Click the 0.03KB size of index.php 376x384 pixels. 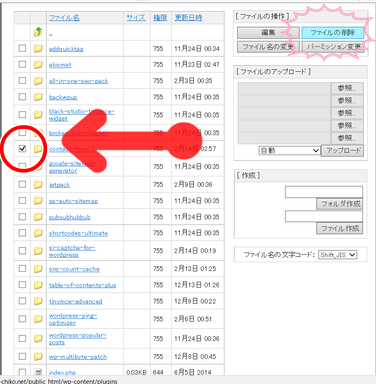[x=136, y=372]
